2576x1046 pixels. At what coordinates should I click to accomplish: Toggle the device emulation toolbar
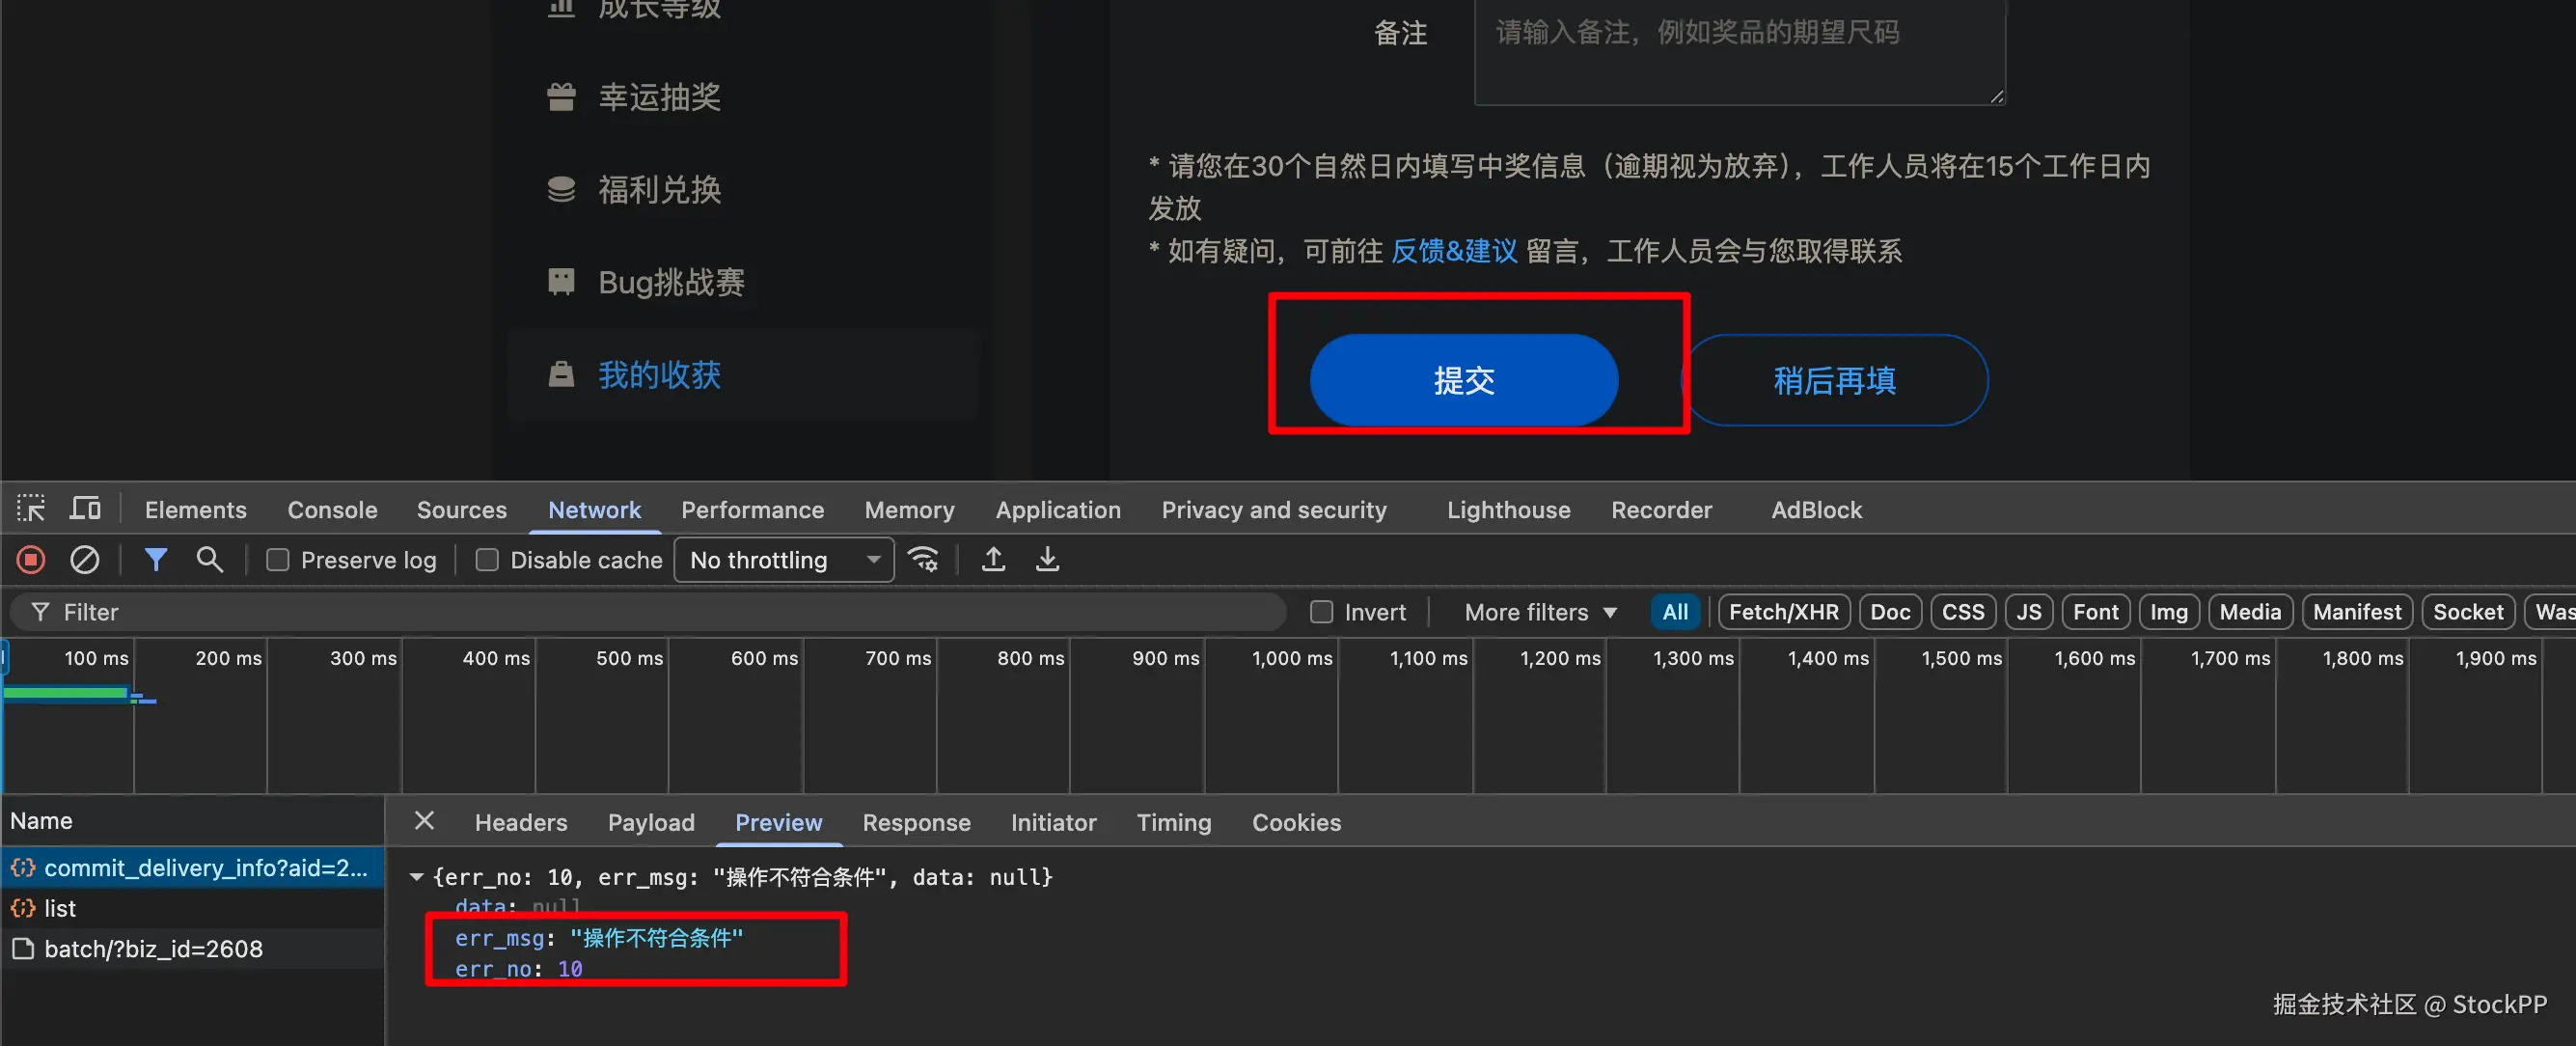85,509
